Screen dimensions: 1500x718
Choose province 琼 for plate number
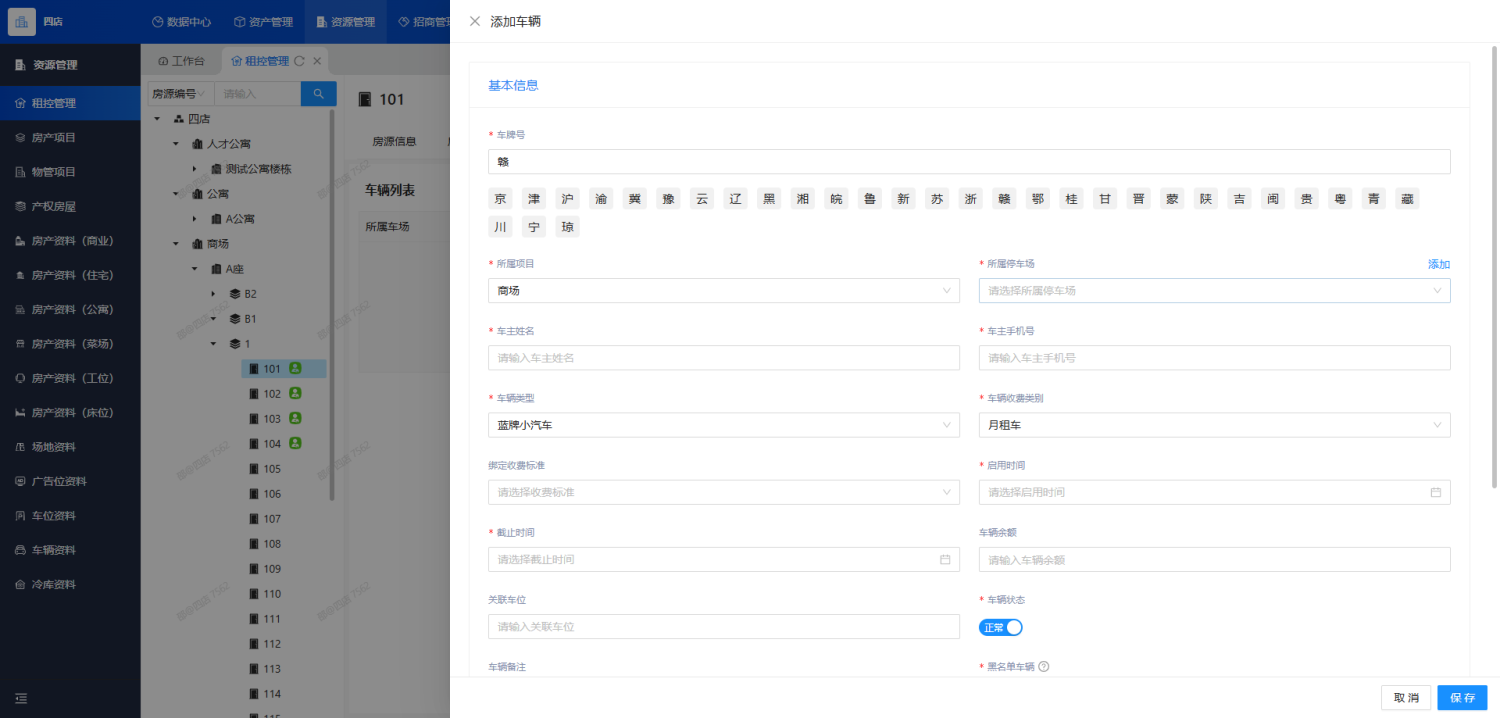coord(568,227)
